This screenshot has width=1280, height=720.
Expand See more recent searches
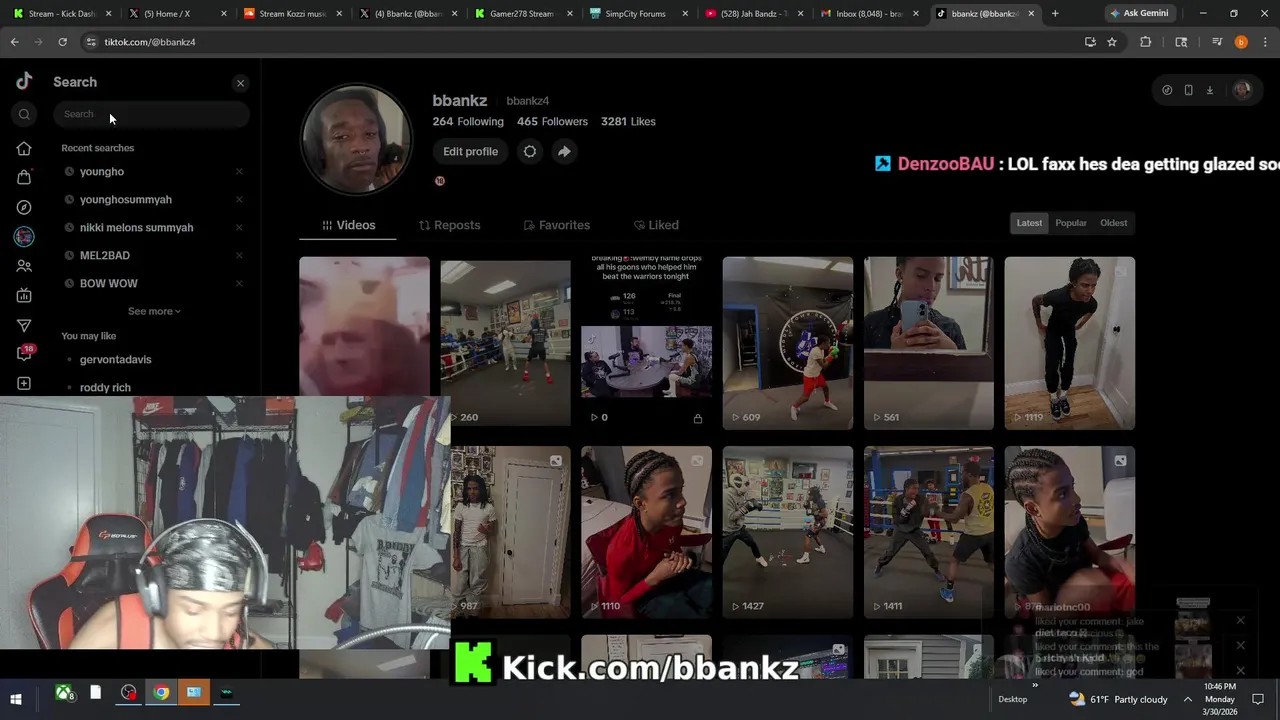154,311
